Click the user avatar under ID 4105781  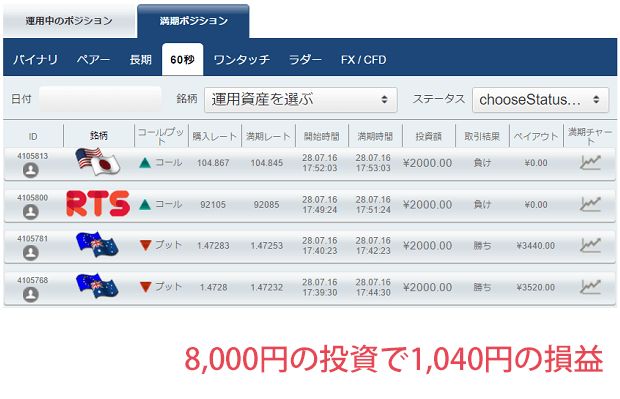coord(31,253)
